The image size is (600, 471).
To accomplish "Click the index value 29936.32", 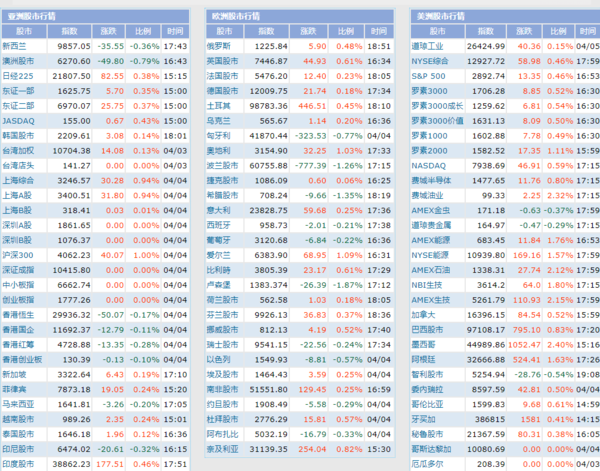I will pyautogui.click(x=72, y=315).
